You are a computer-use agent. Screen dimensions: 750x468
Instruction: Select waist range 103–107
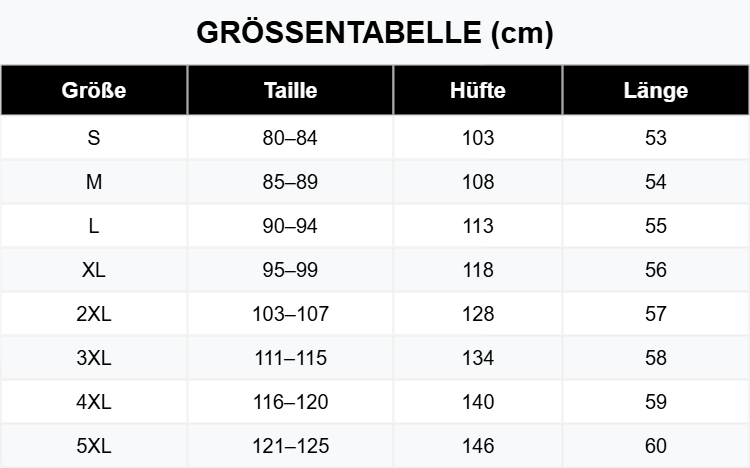tap(290, 314)
